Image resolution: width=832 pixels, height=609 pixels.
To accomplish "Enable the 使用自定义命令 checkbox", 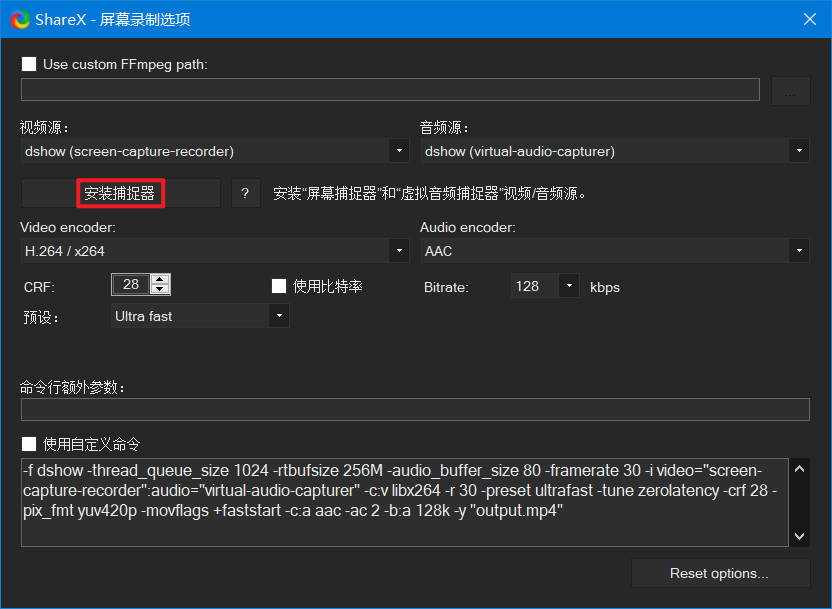I will 29,443.
